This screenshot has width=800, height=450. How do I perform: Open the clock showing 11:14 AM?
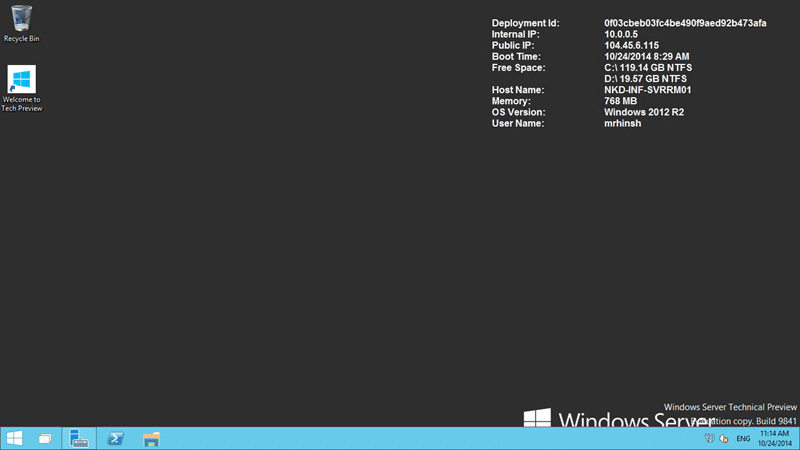tap(774, 438)
